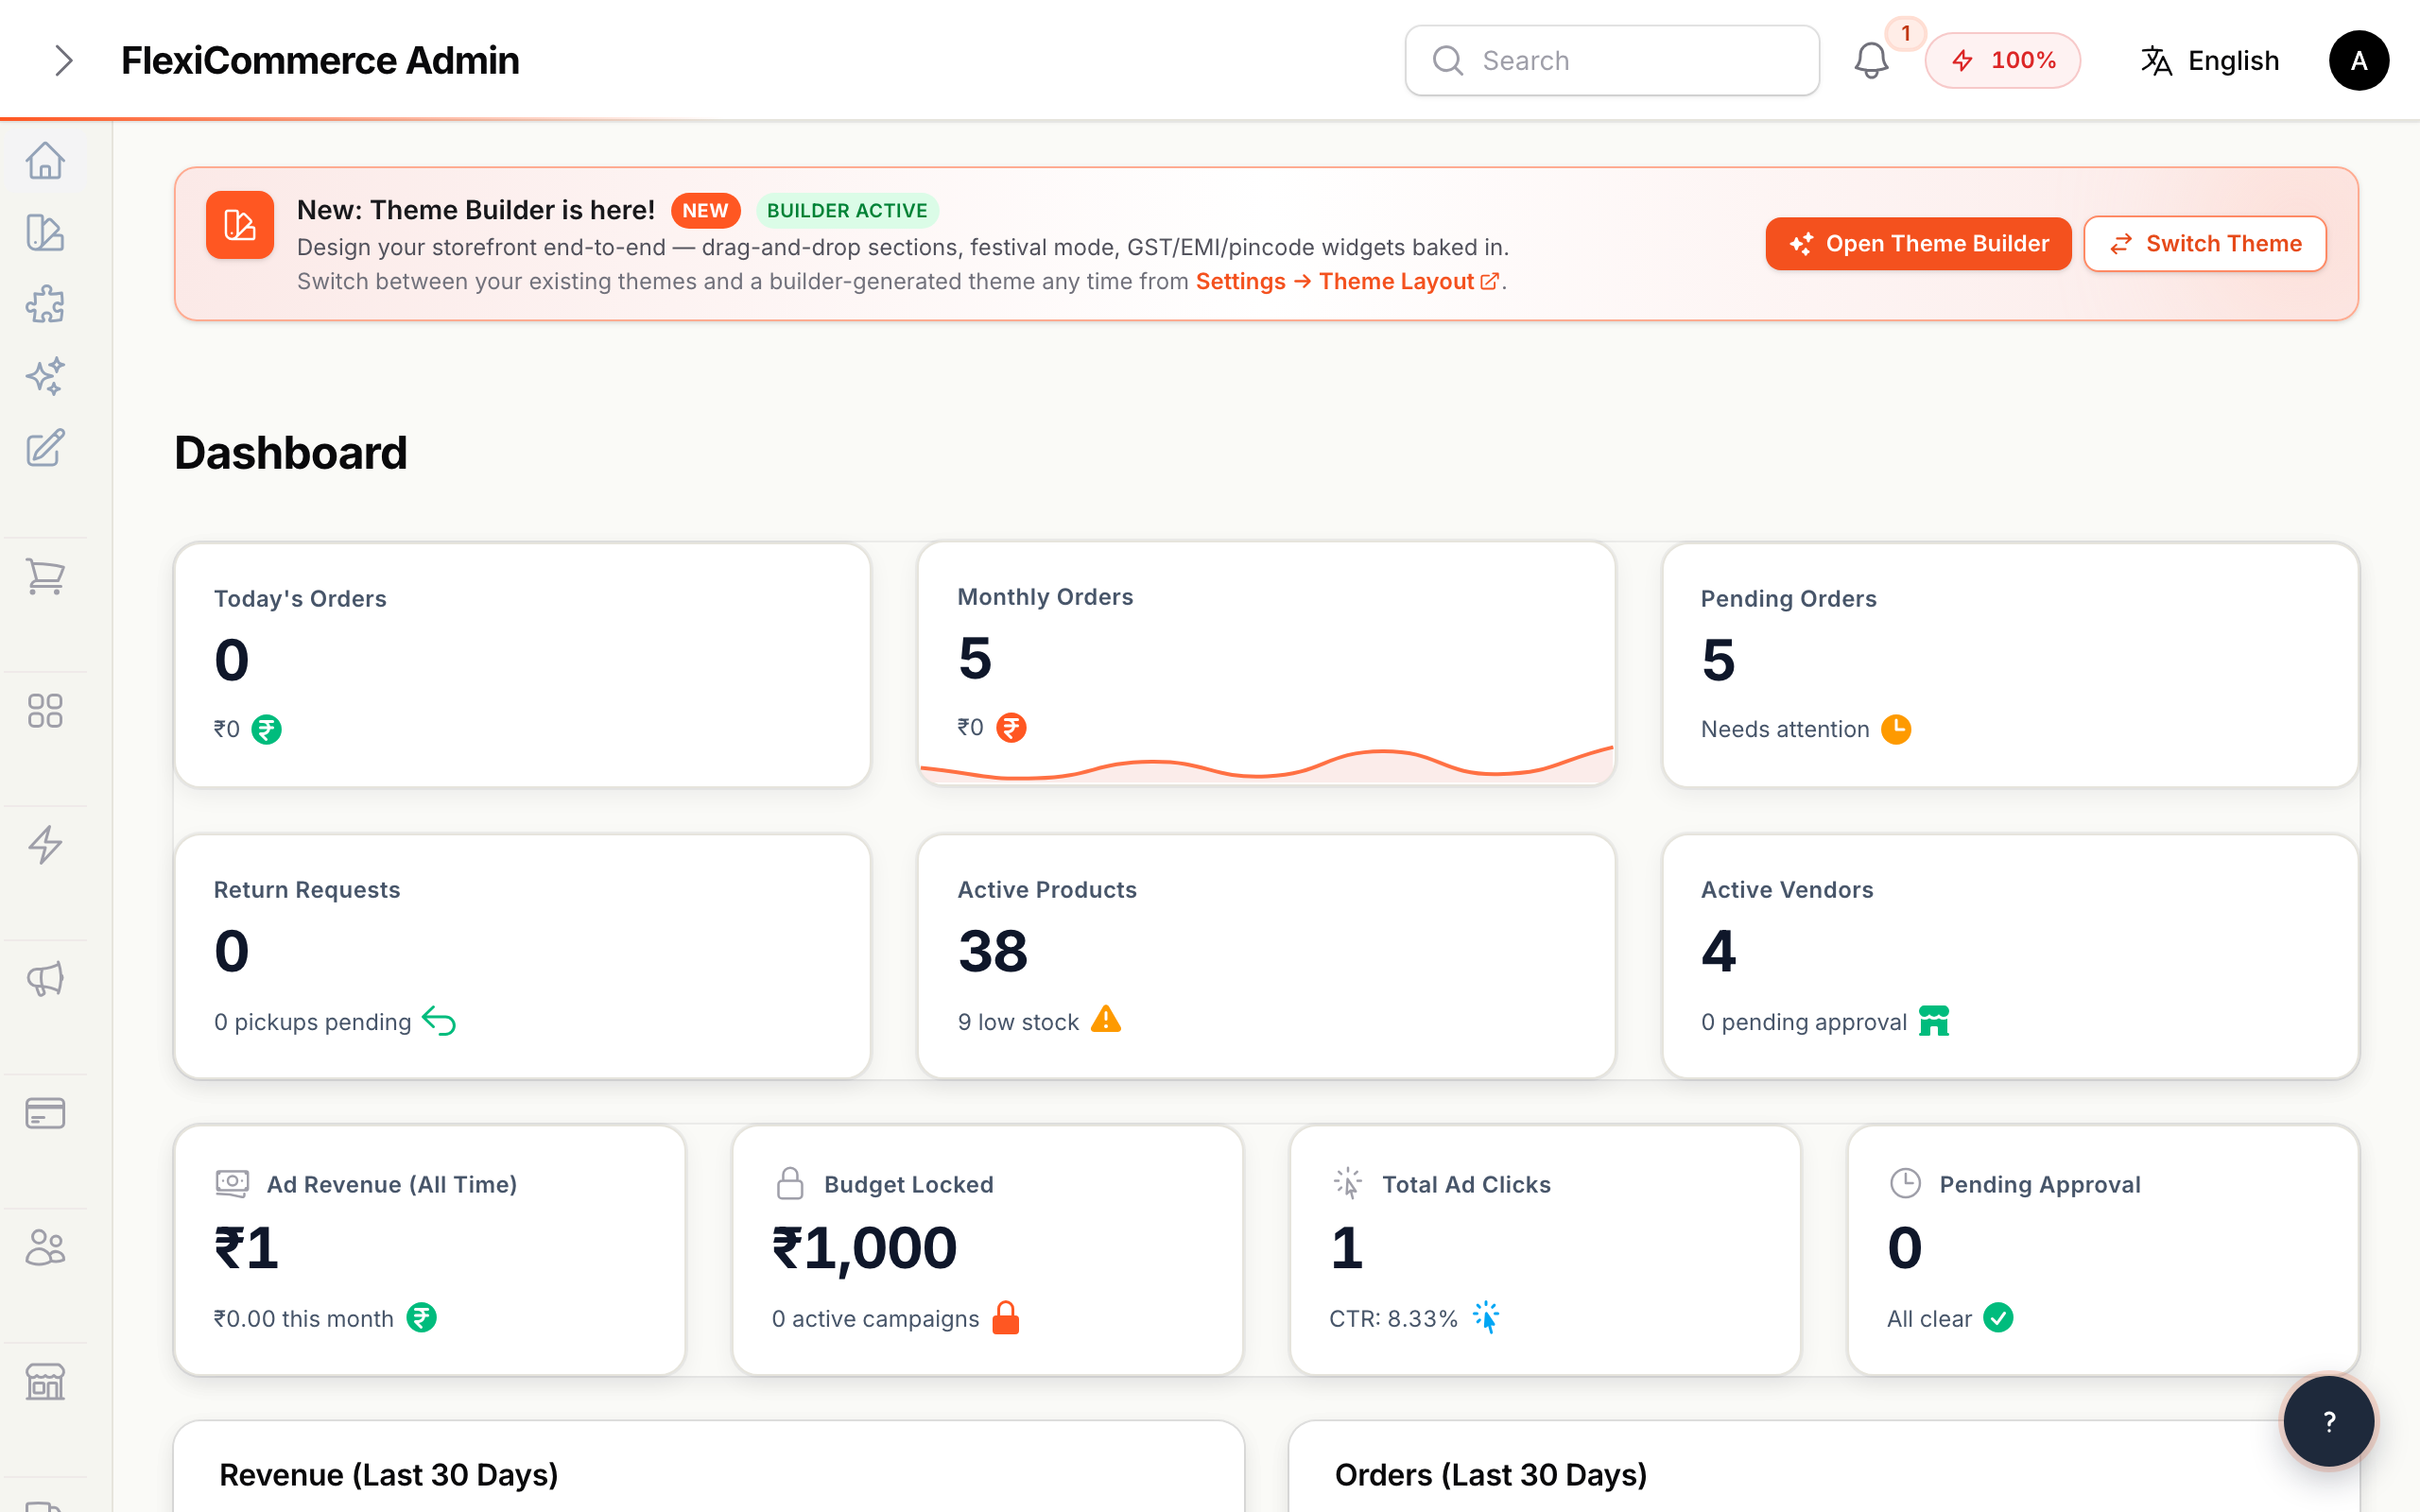Click the Monthly Orders sparkline chart
The height and width of the screenshot is (1512, 2420).
tap(1266, 764)
